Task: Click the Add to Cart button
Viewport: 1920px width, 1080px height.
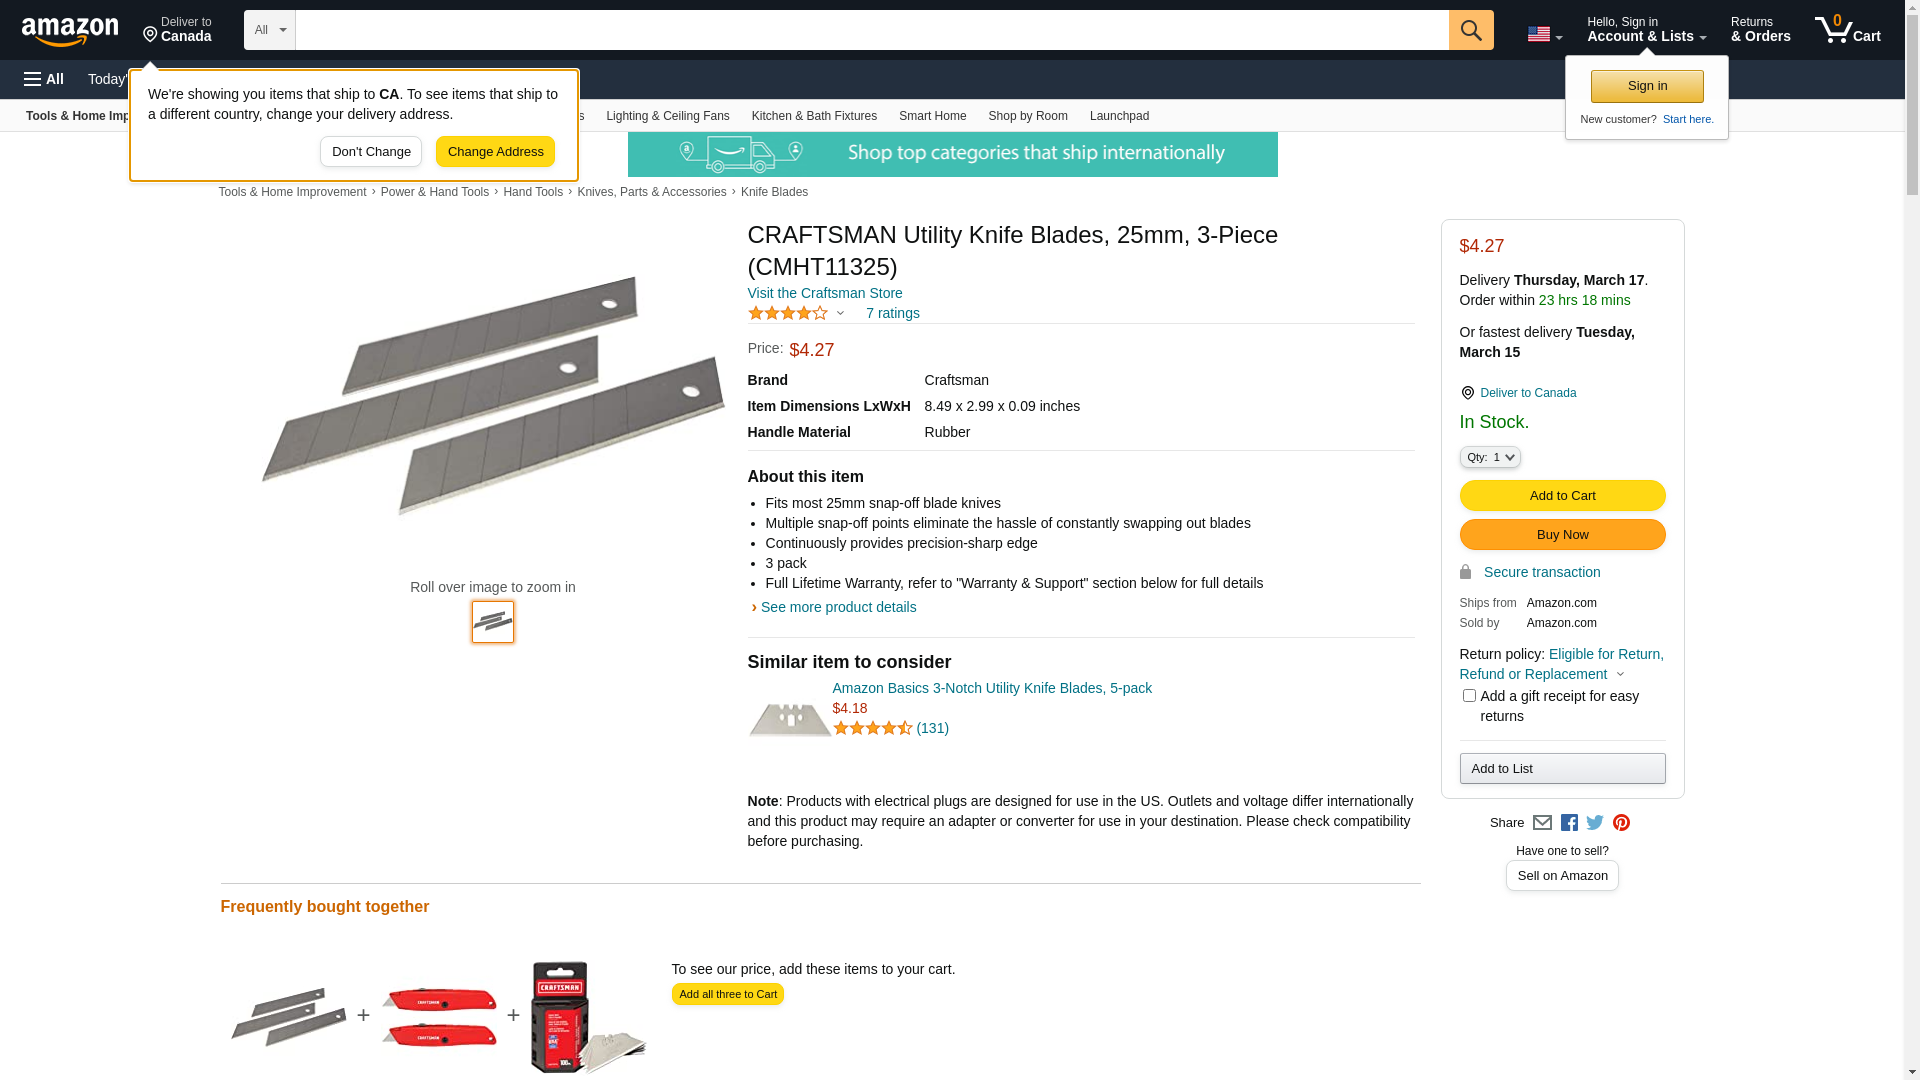Action: tap(1562, 496)
